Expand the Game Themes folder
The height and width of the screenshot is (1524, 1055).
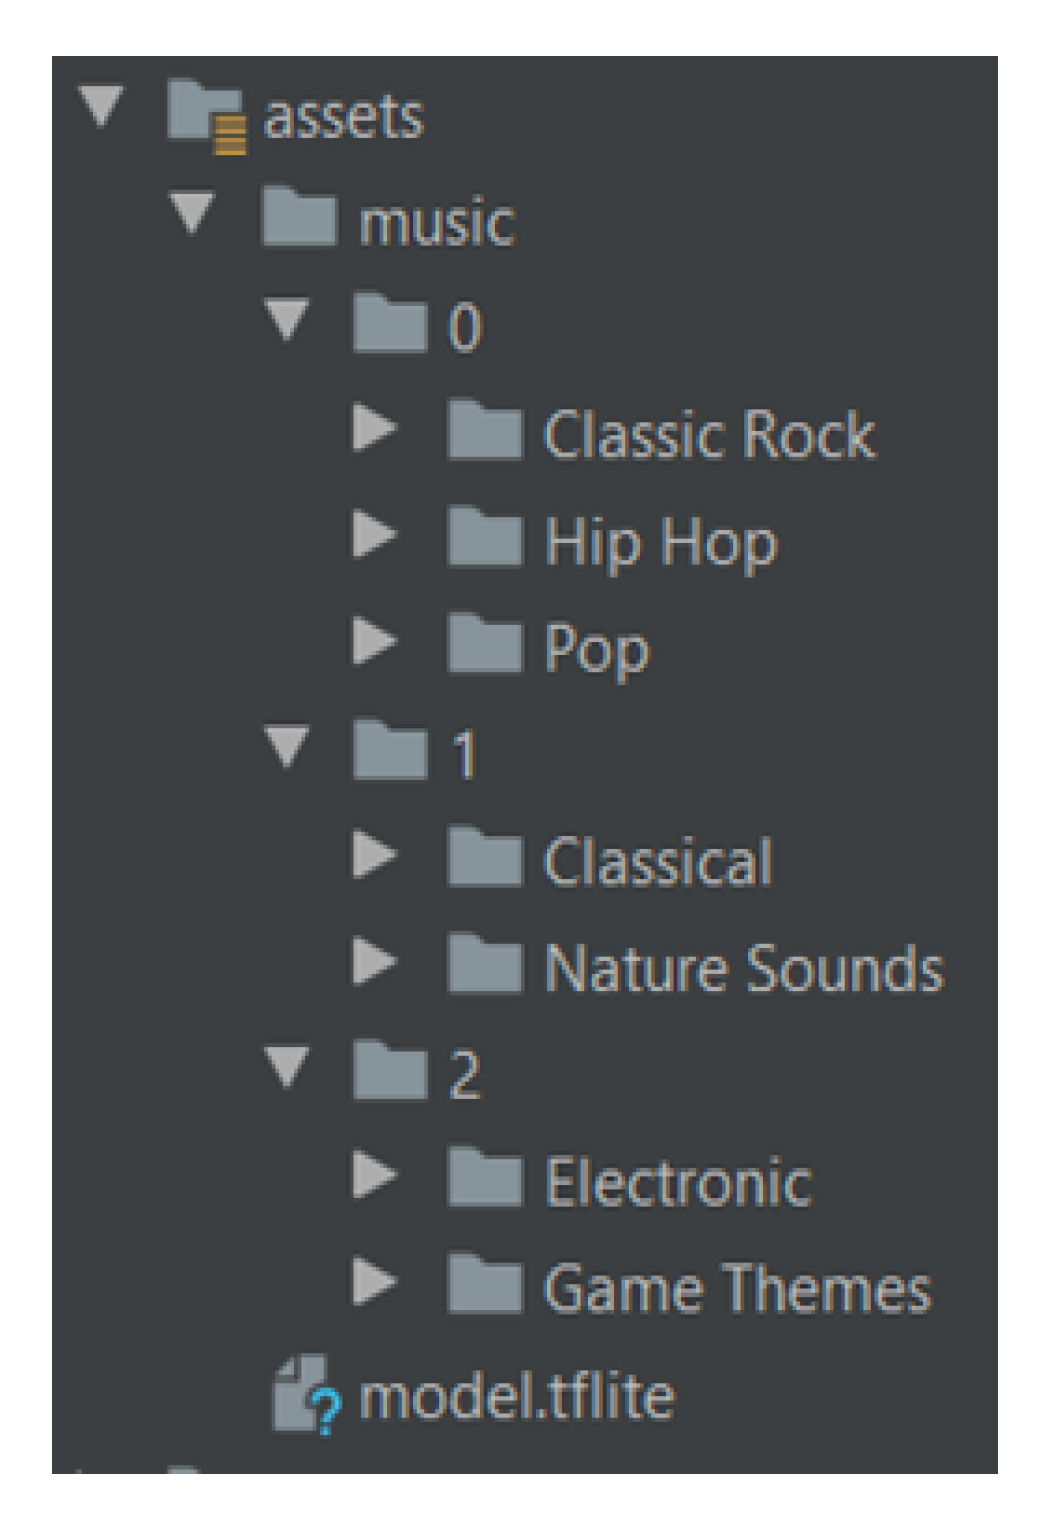pyautogui.click(x=375, y=1281)
